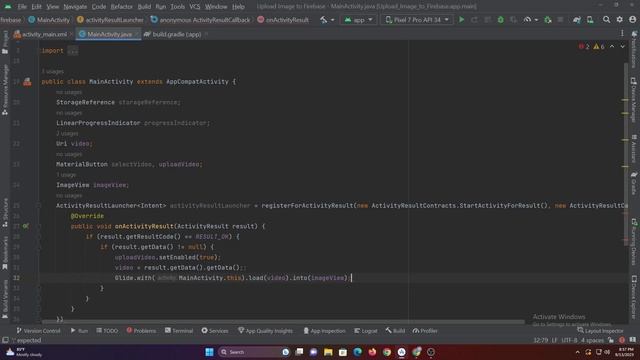Click red error notification icon in status bar
The image size is (640, 360).
click(x=622, y=340)
